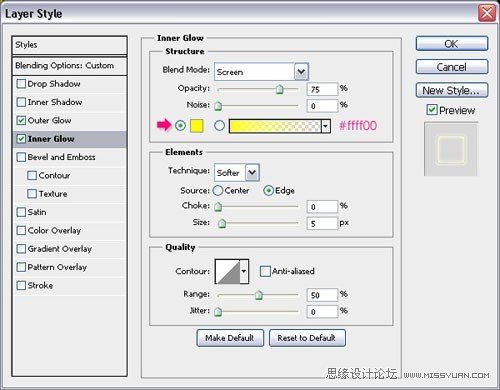Select the Drop Shadow style label
The image size is (500, 390).
tap(54, 84)
